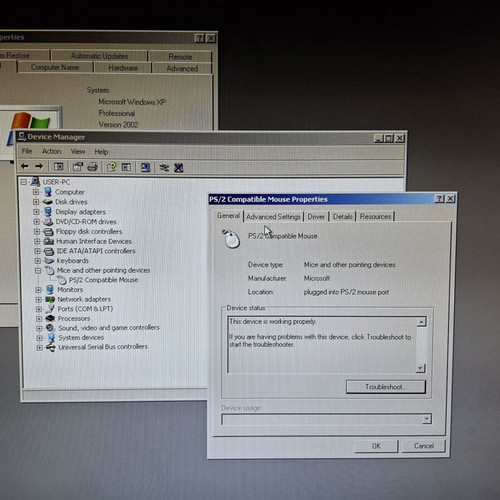Click device status scrollbar down arrow
The height and width of the screenshot is (500, 500).
point(421,368)
